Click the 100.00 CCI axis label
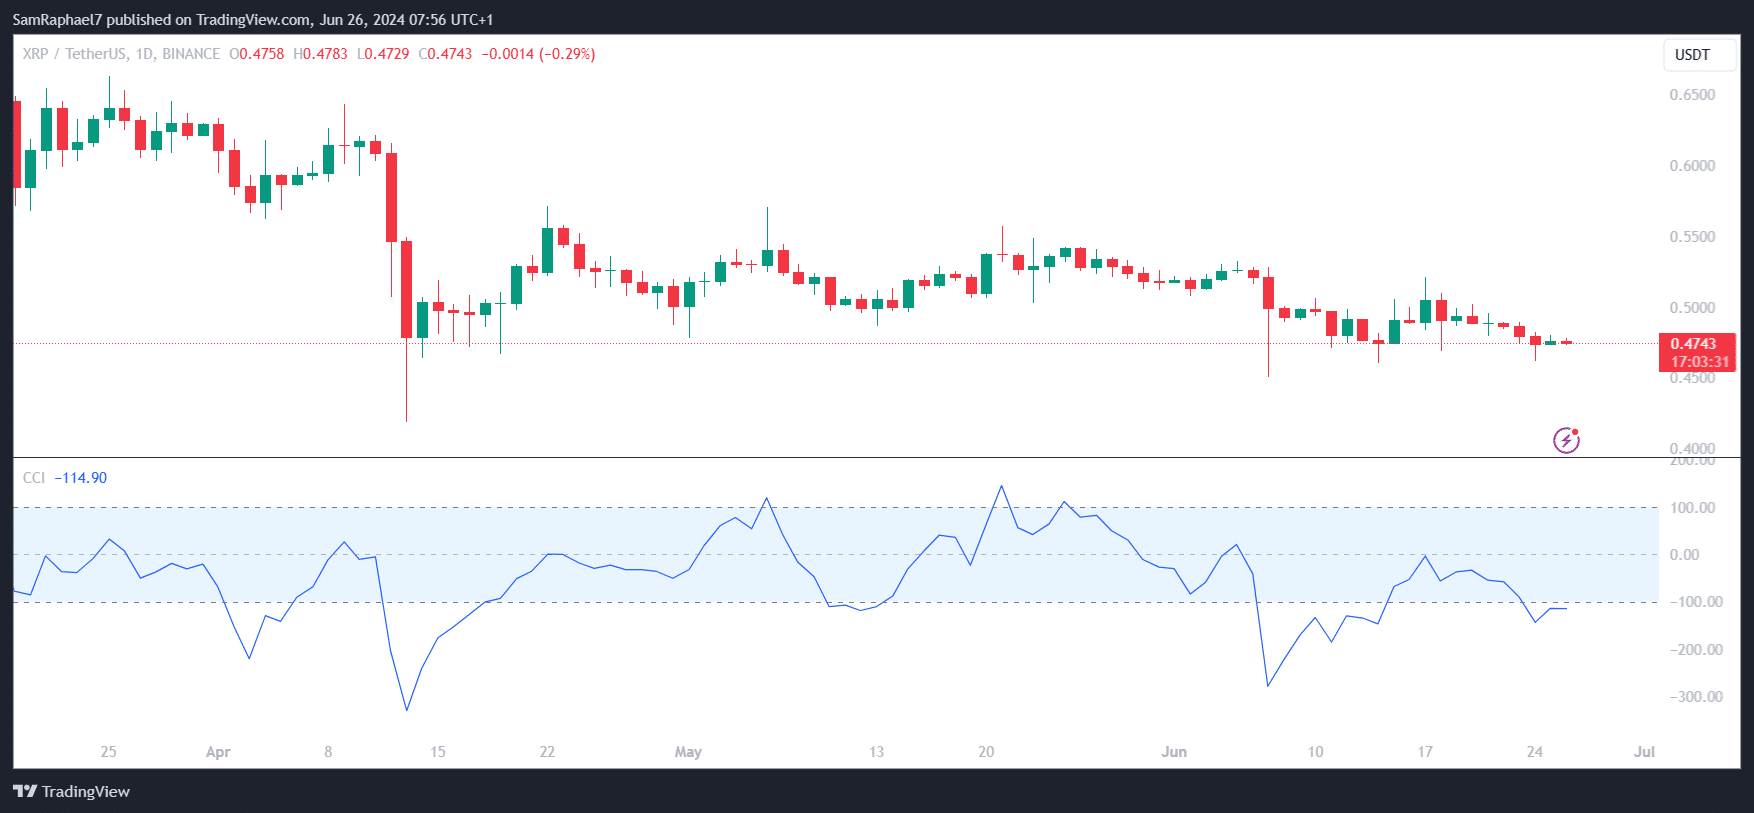 pos(1692,508)
